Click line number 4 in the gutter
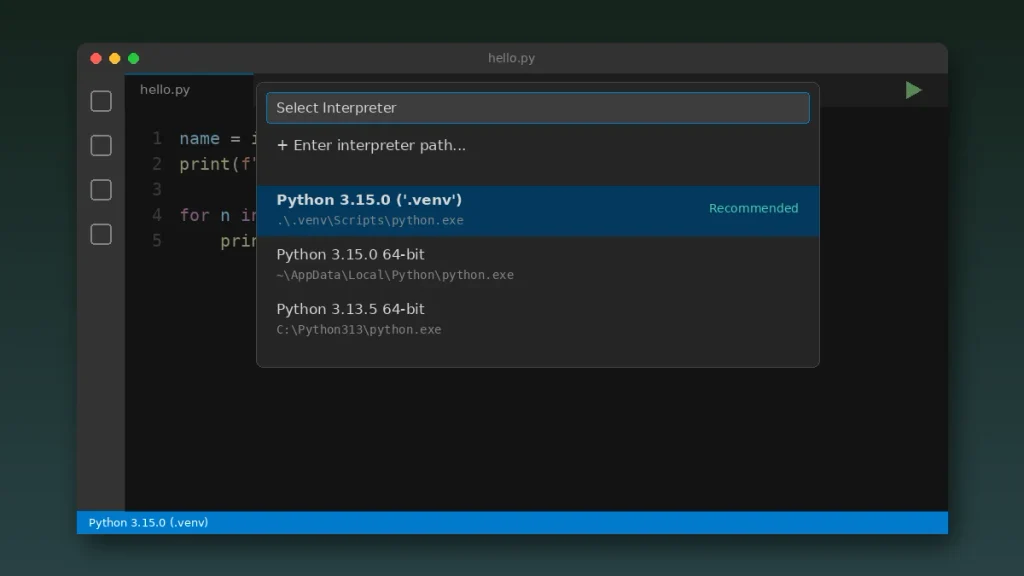This screenshot has height=576, width=1024. (157, 215)
